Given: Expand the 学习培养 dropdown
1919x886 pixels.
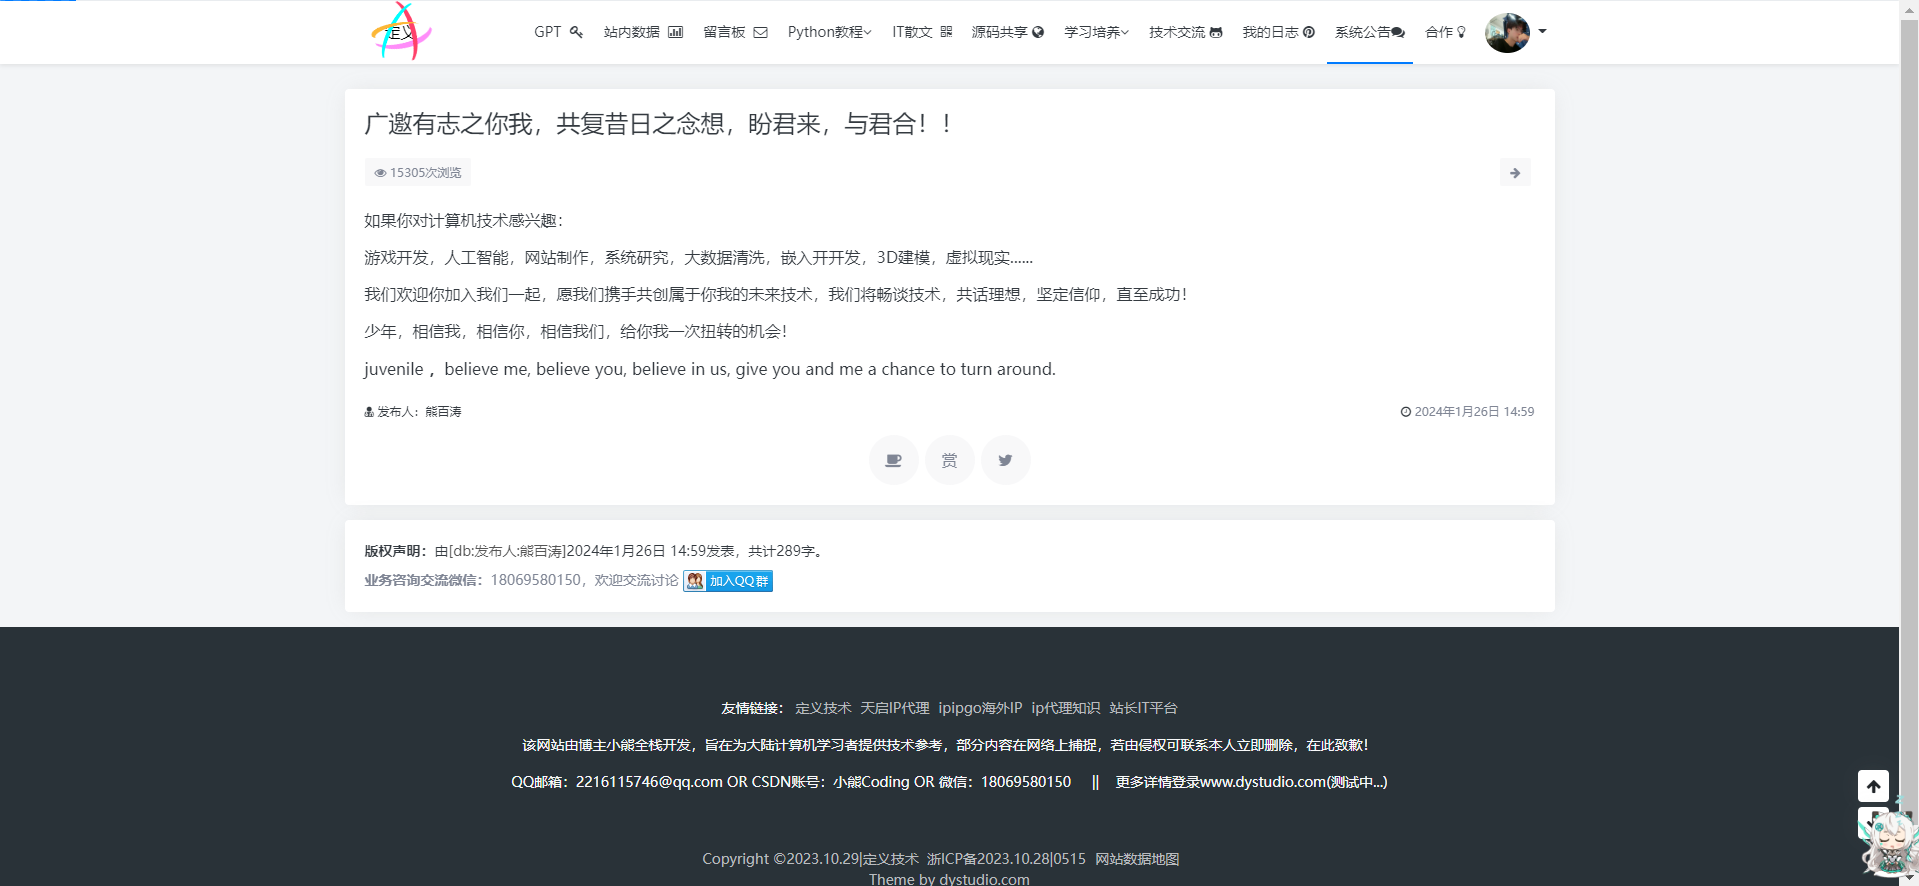Looking at the screenshot, I should tap(1096, 32).
